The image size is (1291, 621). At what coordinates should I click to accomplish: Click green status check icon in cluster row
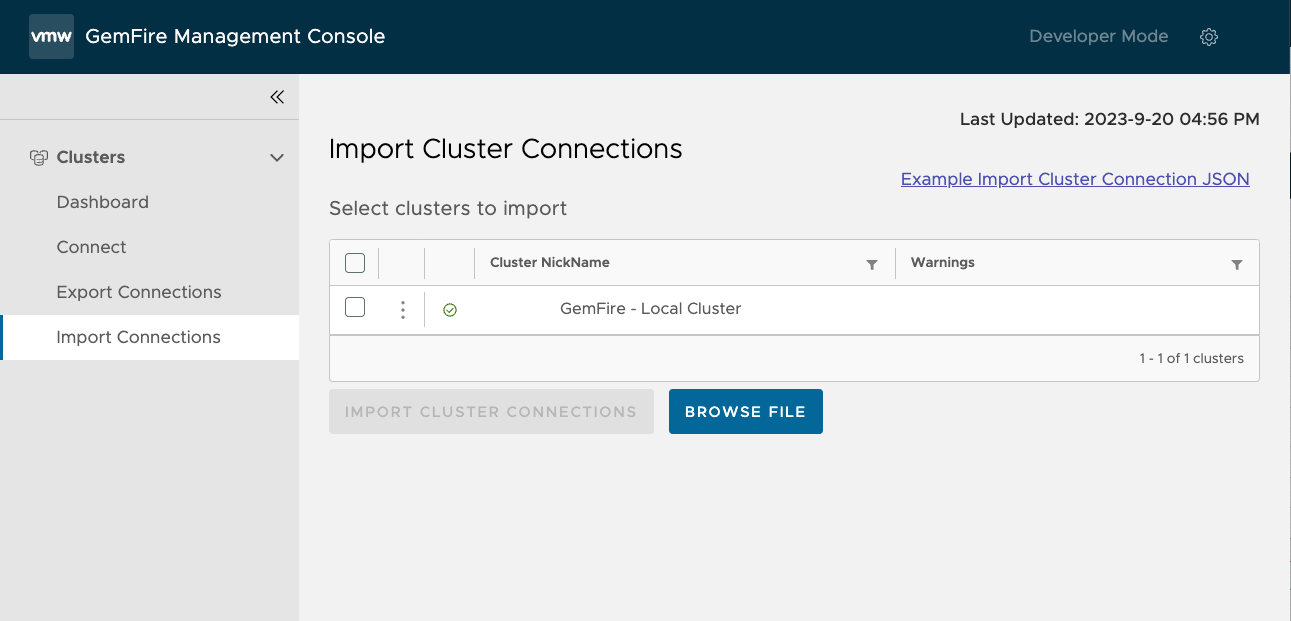tap(450, 310)
